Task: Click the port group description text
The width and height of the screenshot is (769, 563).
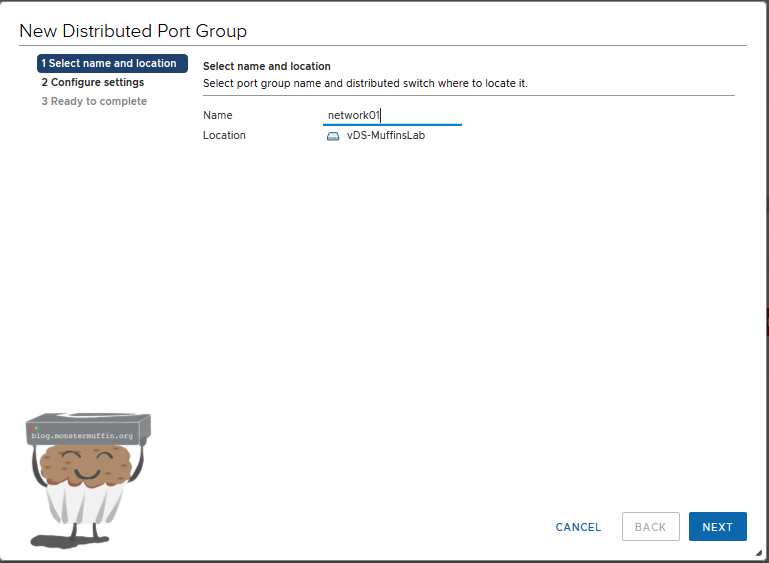Action: [364, 83]
